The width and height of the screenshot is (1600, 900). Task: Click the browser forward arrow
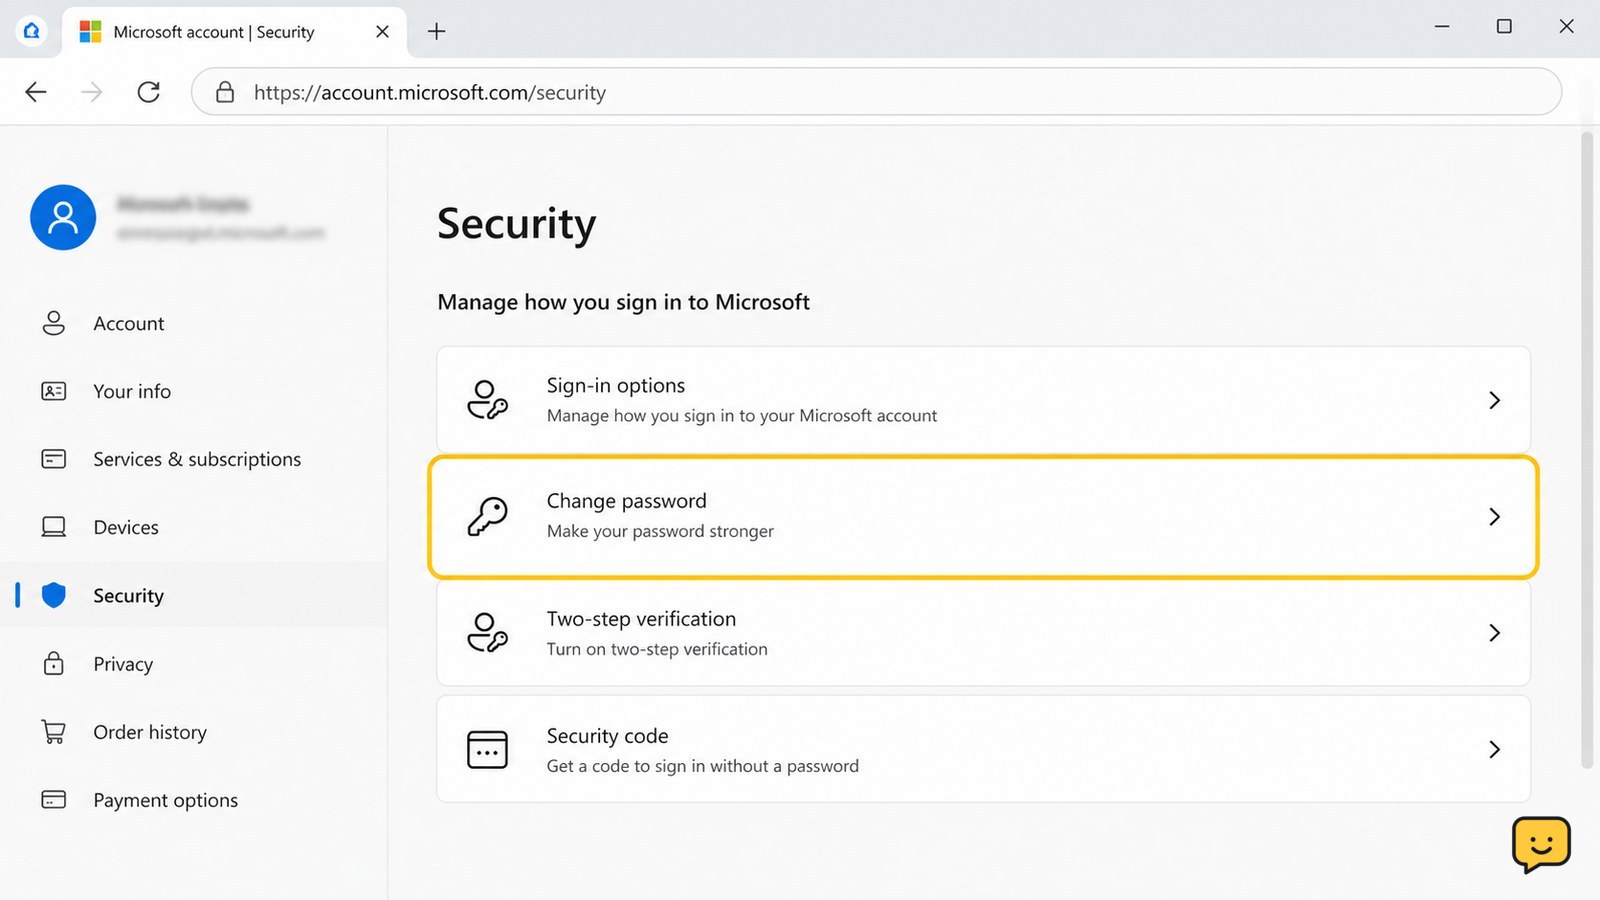[92, 92]
